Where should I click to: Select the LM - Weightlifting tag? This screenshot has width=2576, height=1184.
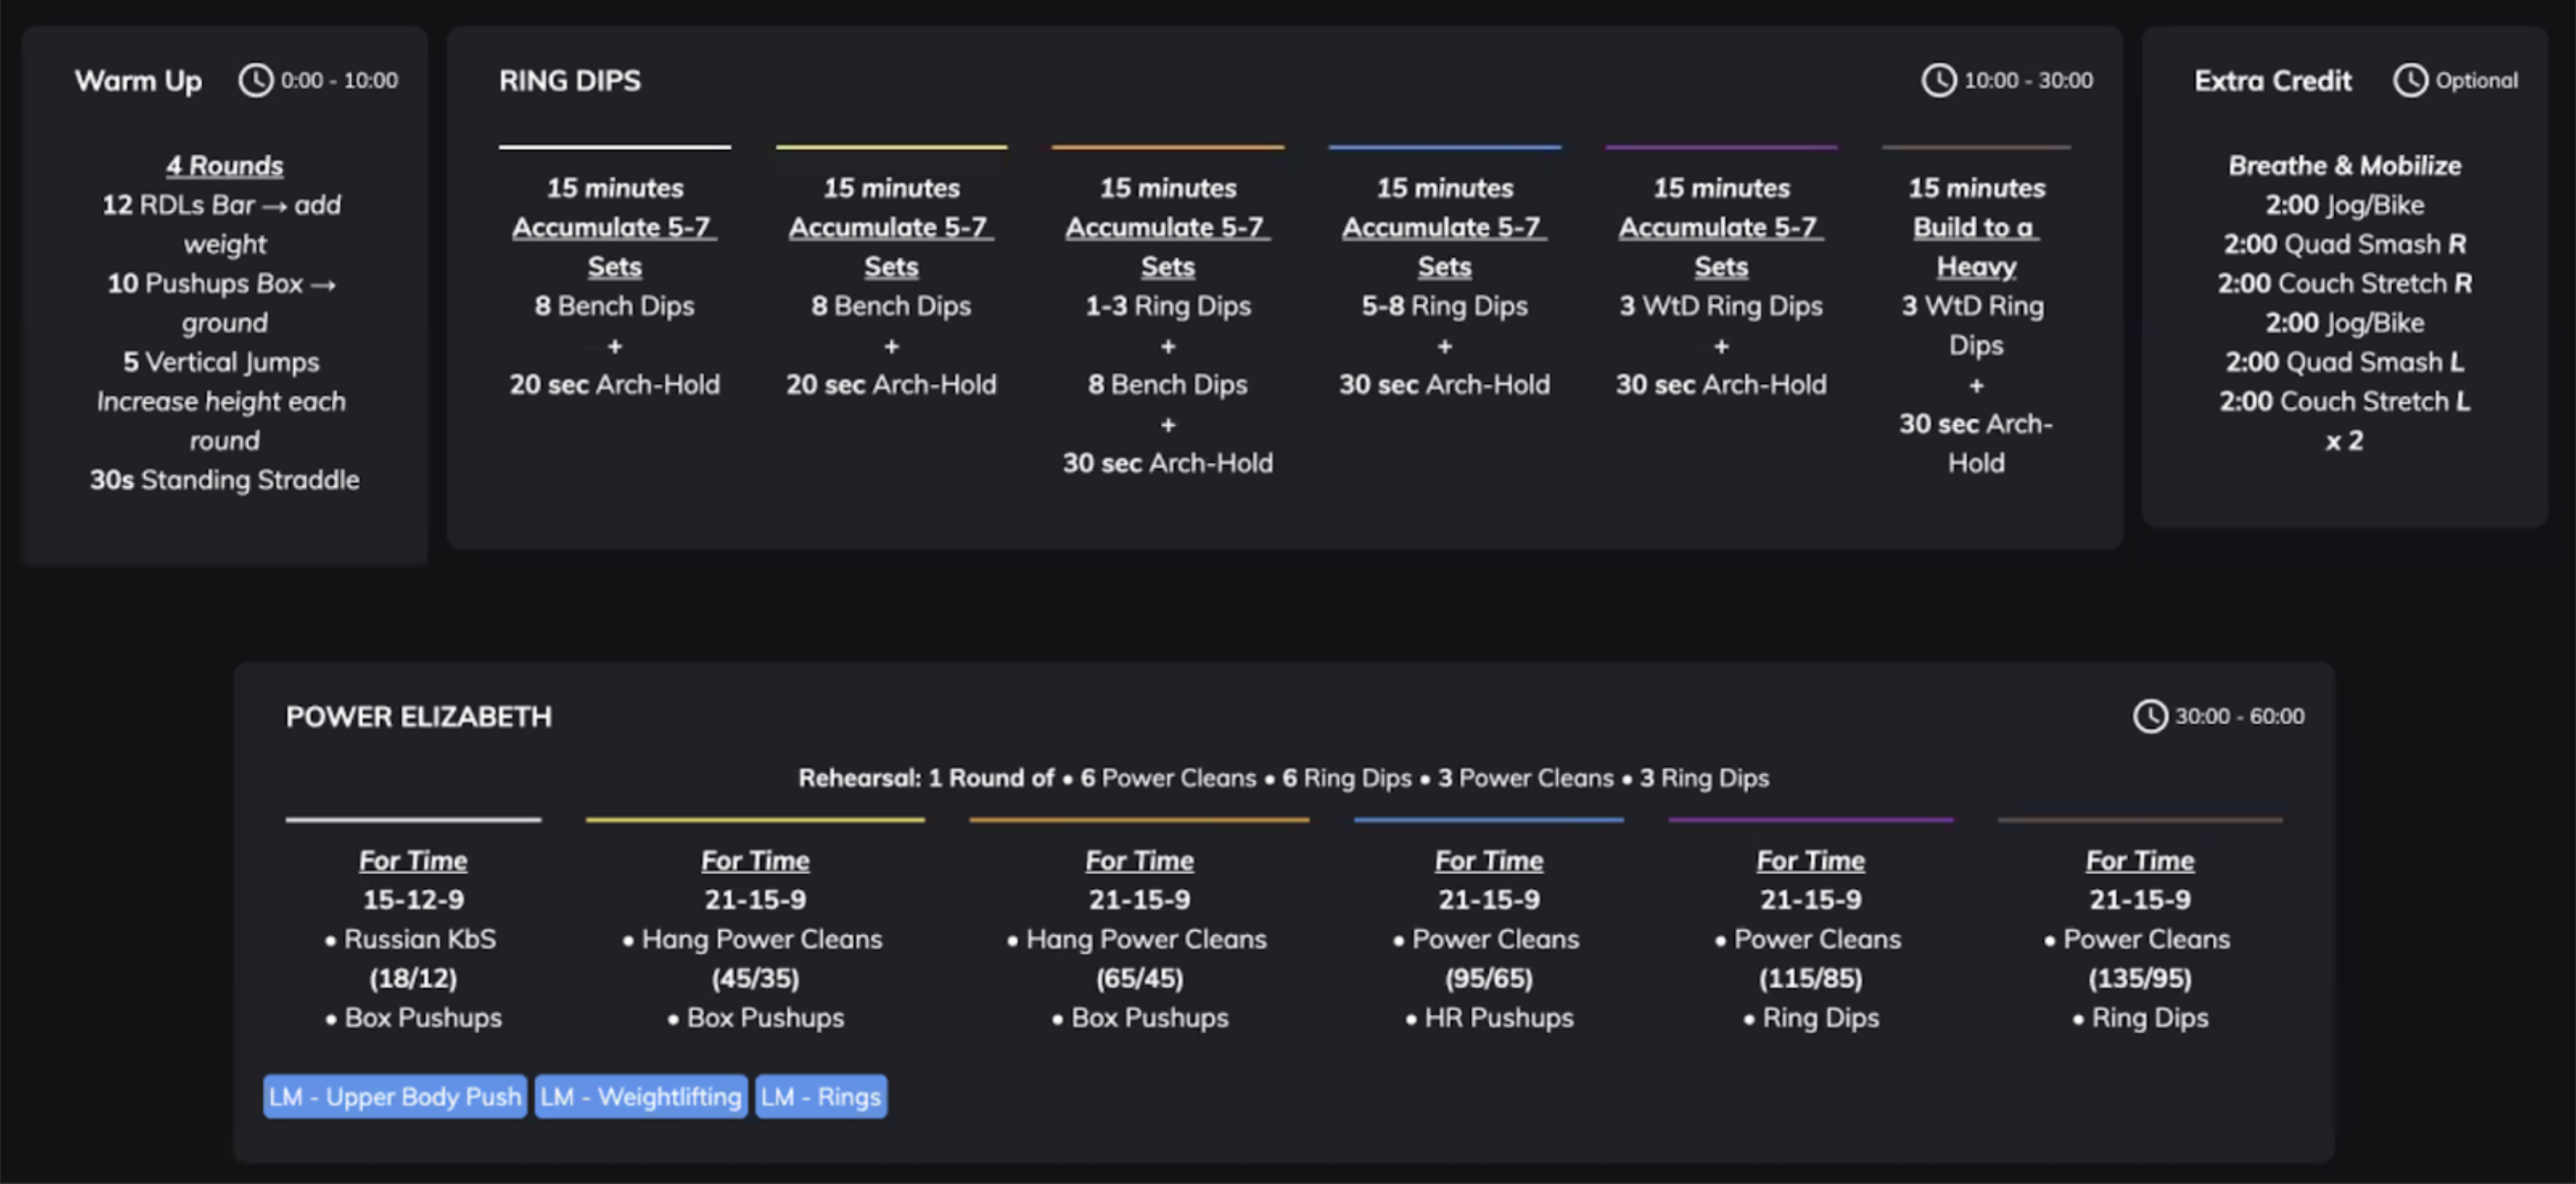(x=641, y=1096)
